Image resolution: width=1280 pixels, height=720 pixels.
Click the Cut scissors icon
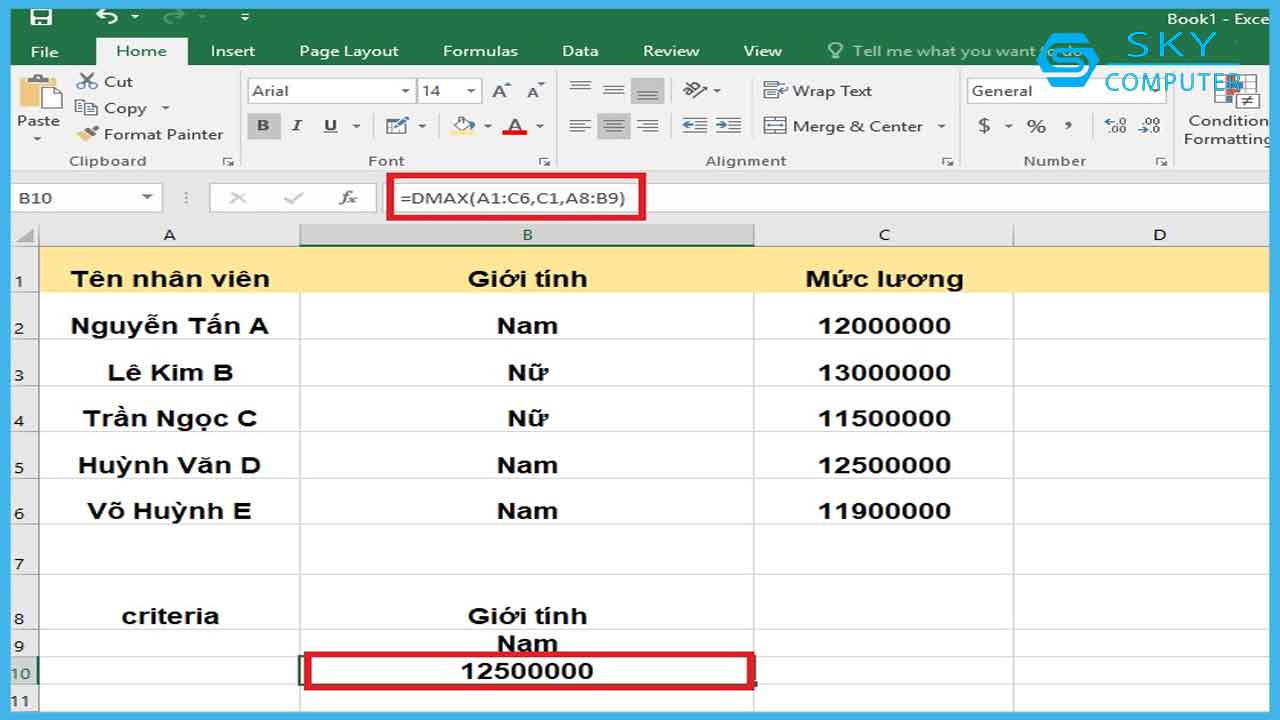87,82
